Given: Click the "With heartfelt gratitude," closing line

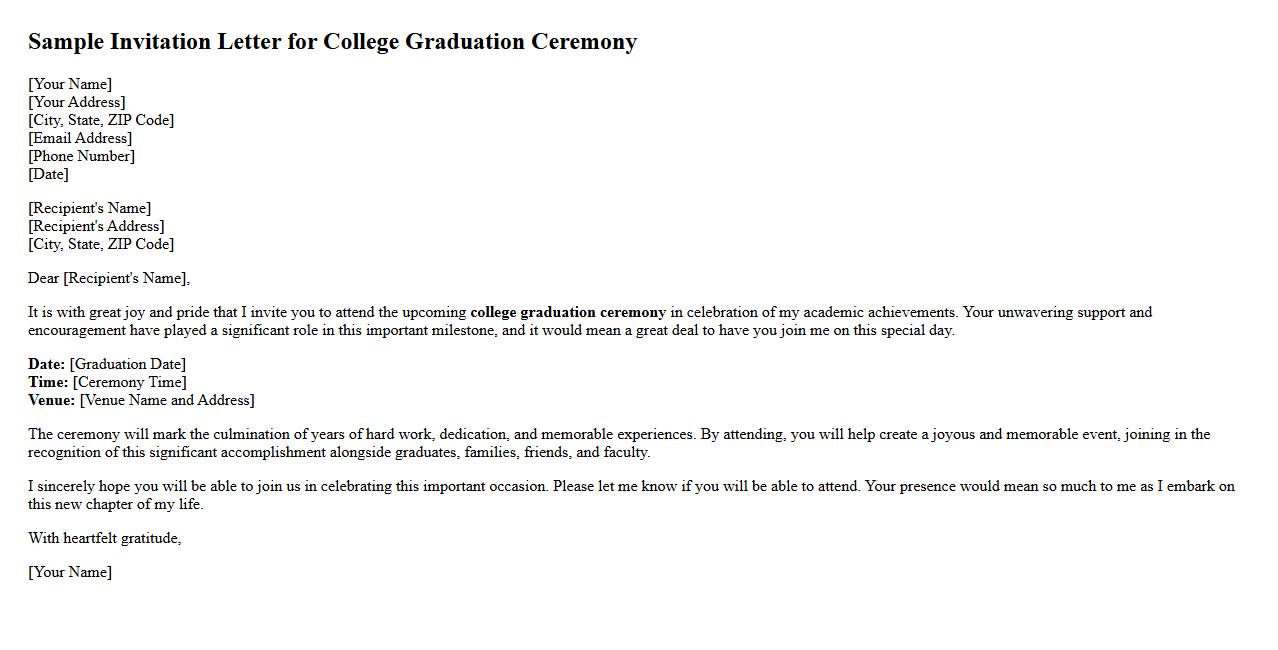Looking at the screenshot, I should 105,538.
